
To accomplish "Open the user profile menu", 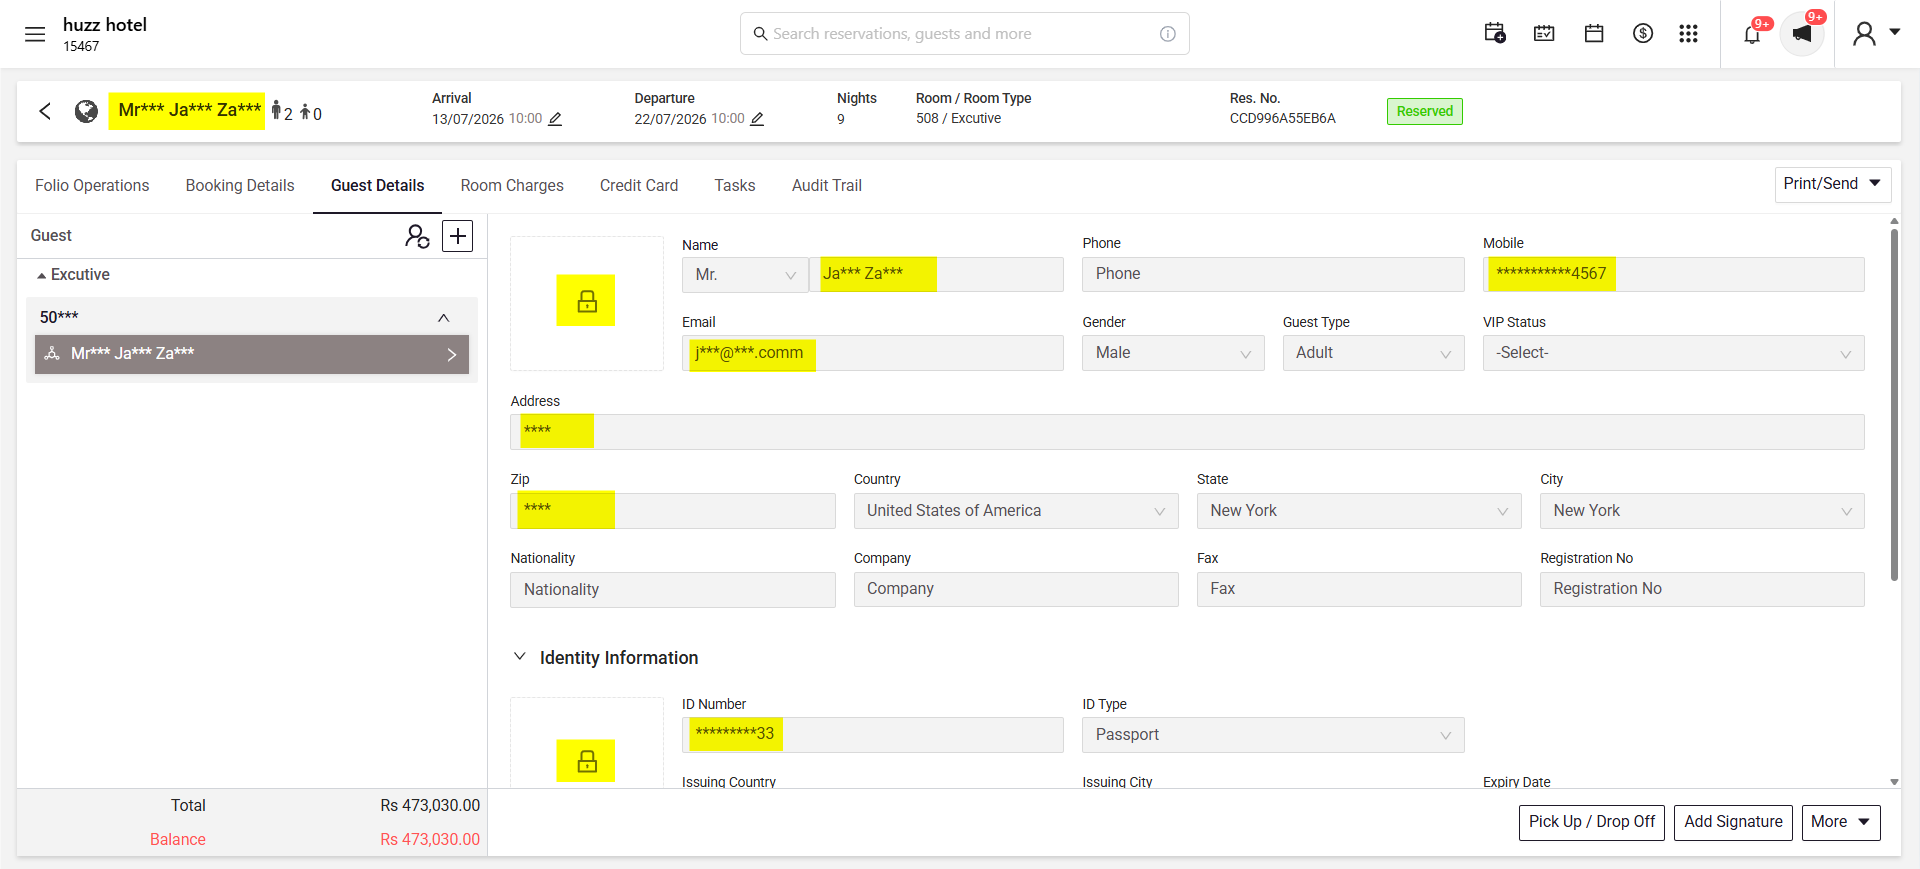I will tap(1876, 34).
